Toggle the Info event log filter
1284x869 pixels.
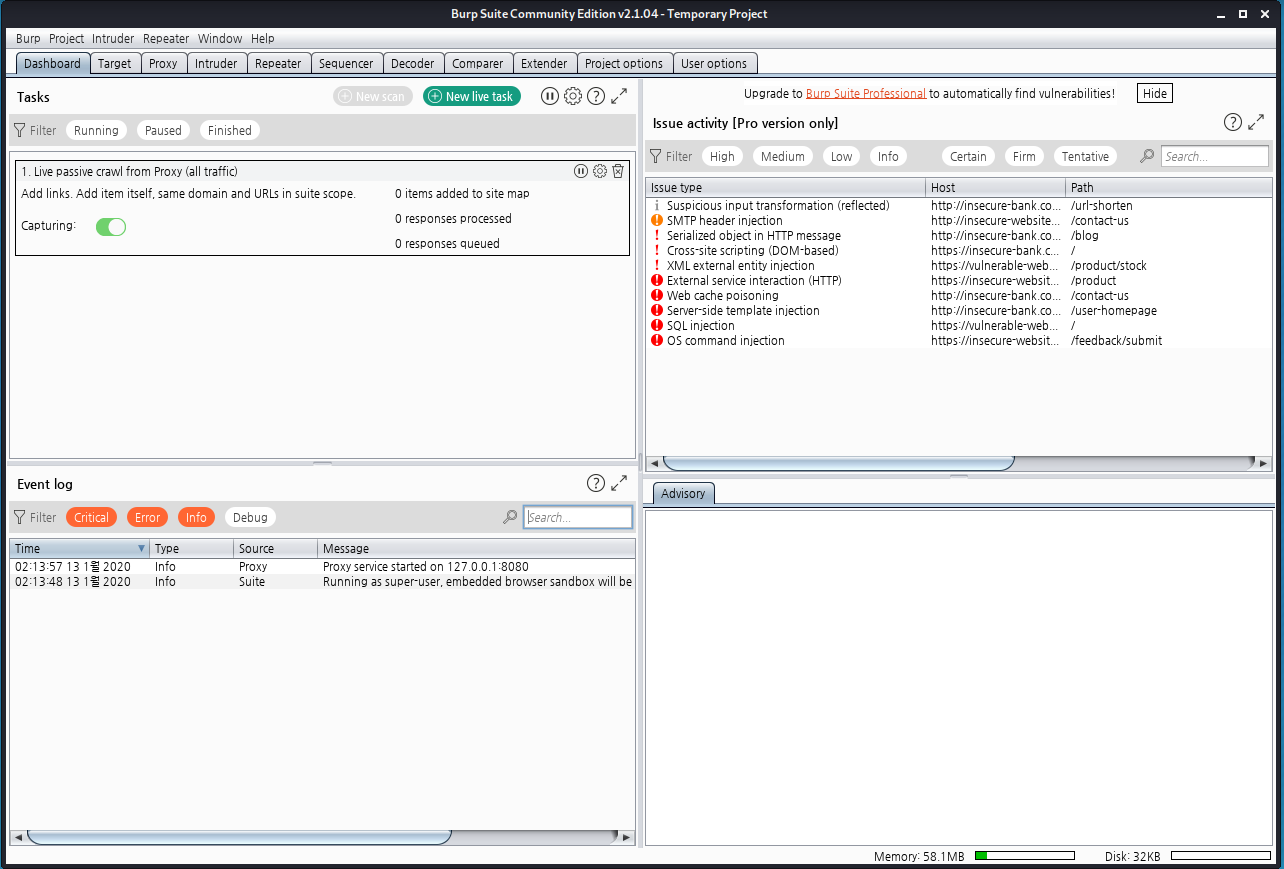196,517
